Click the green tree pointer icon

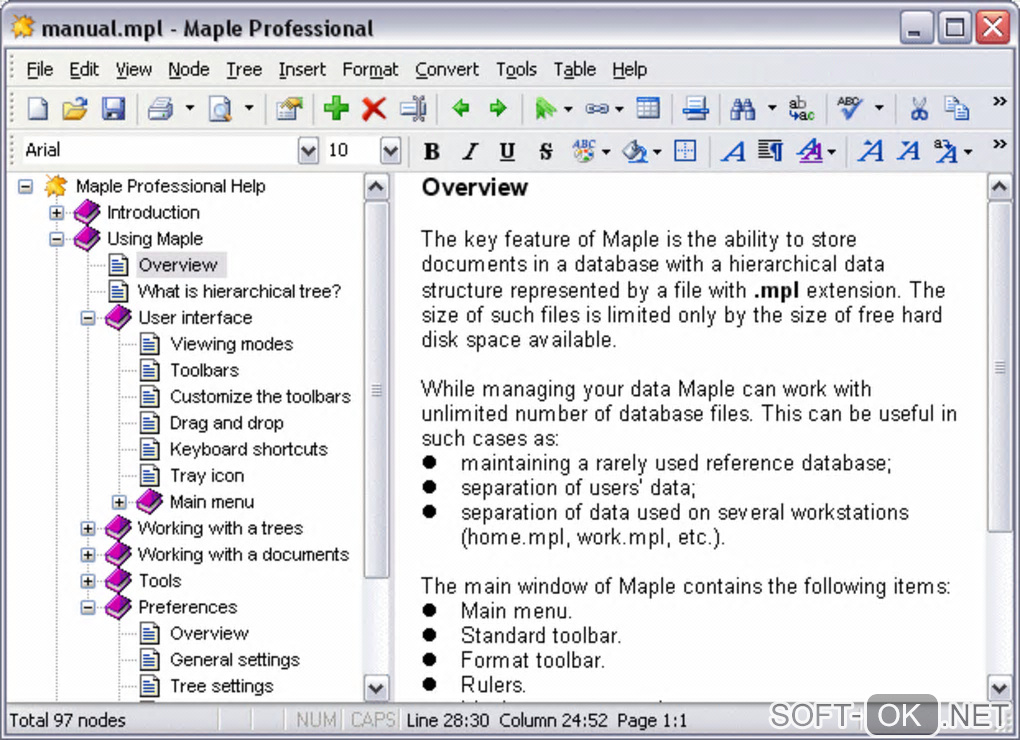coord(545,108)
